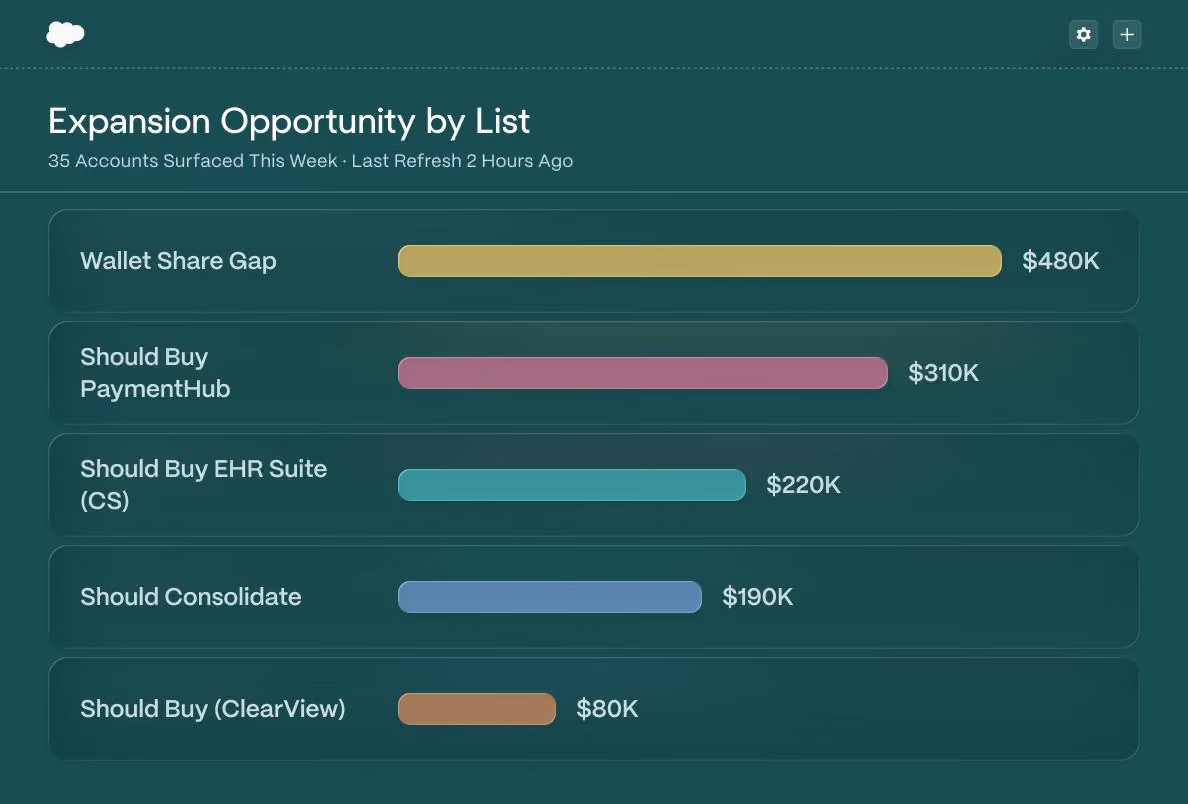Click the plus add button

(1127, 34)
